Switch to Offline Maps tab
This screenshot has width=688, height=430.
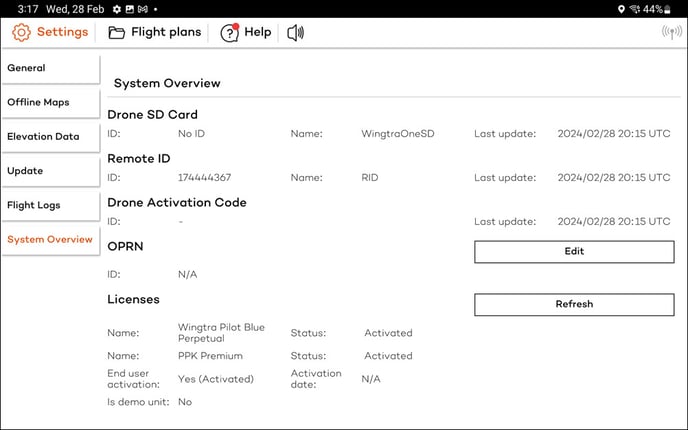coord(51,103)
